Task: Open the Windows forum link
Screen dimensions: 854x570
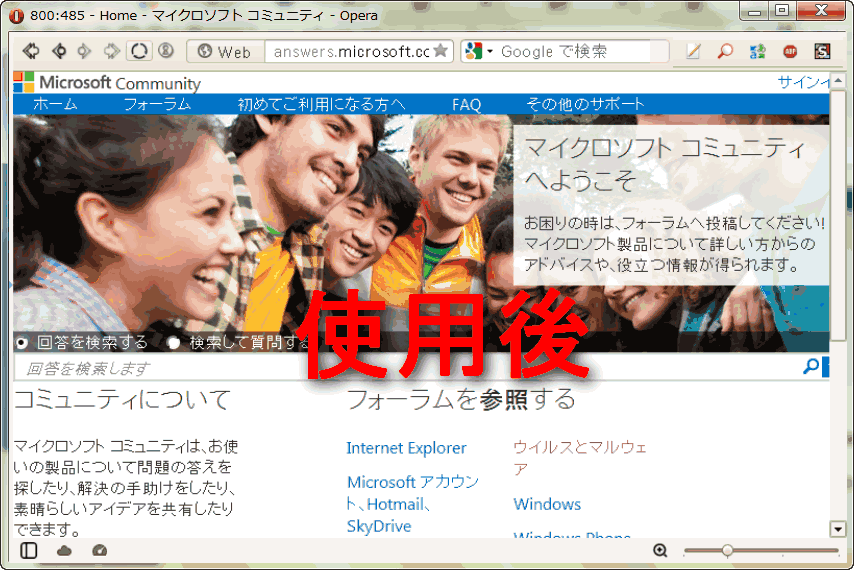Action: click(547, 504)
